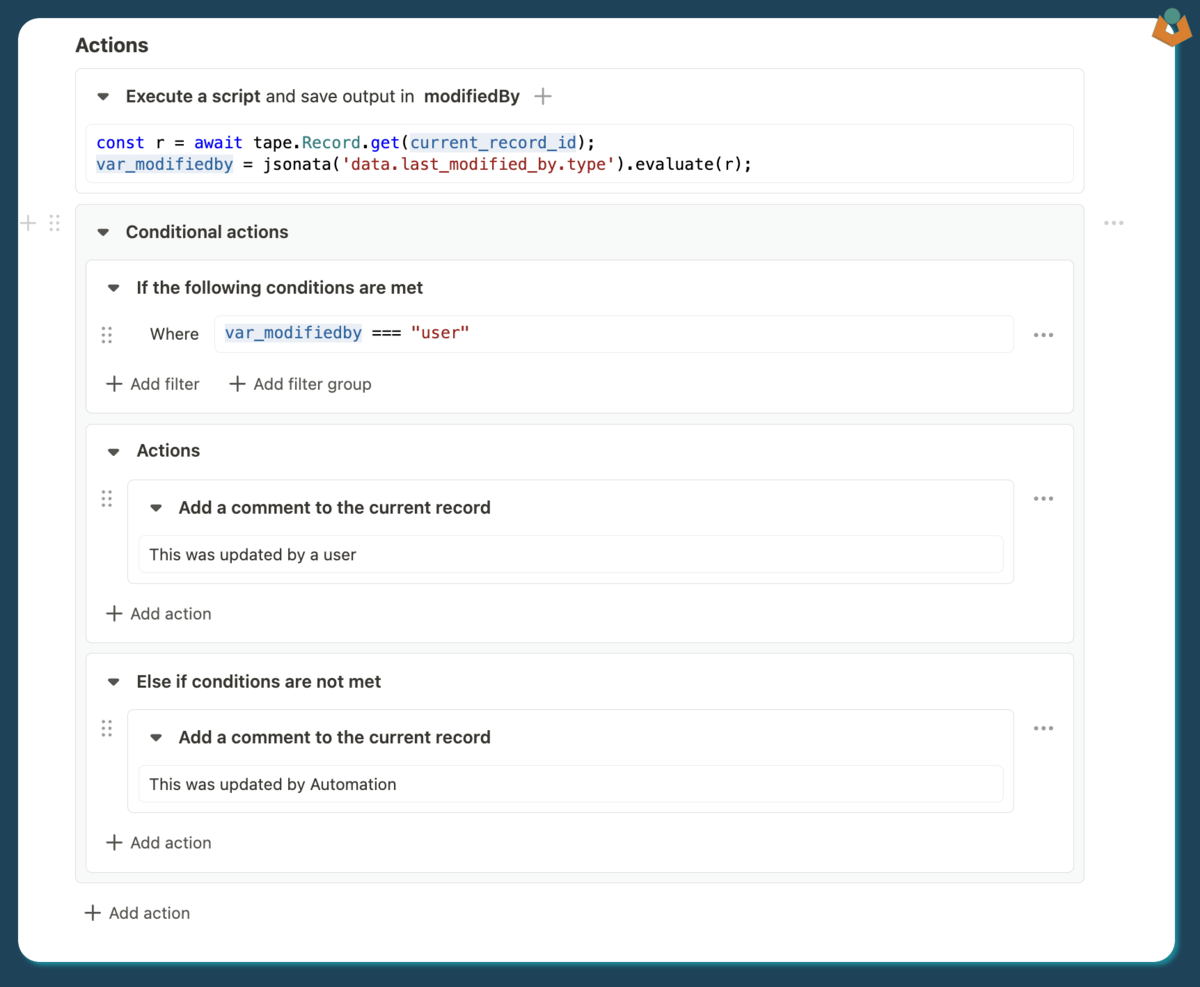The width and height of the screenshot is (1200, 987).
Task: Open menu for 'updated by a user' comment action
Action: click(x=1043, y=498)
